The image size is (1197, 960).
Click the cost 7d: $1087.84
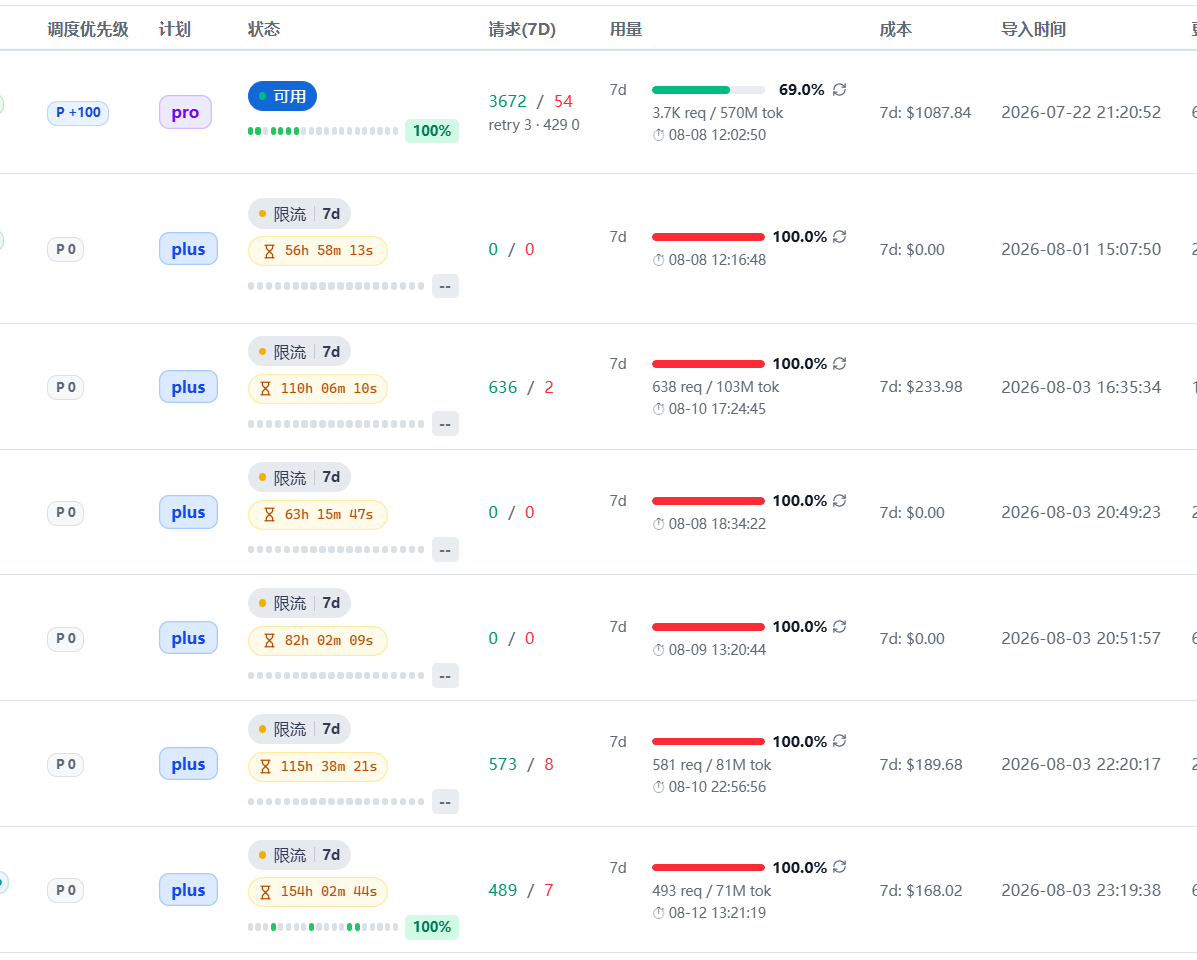(925, 113)
